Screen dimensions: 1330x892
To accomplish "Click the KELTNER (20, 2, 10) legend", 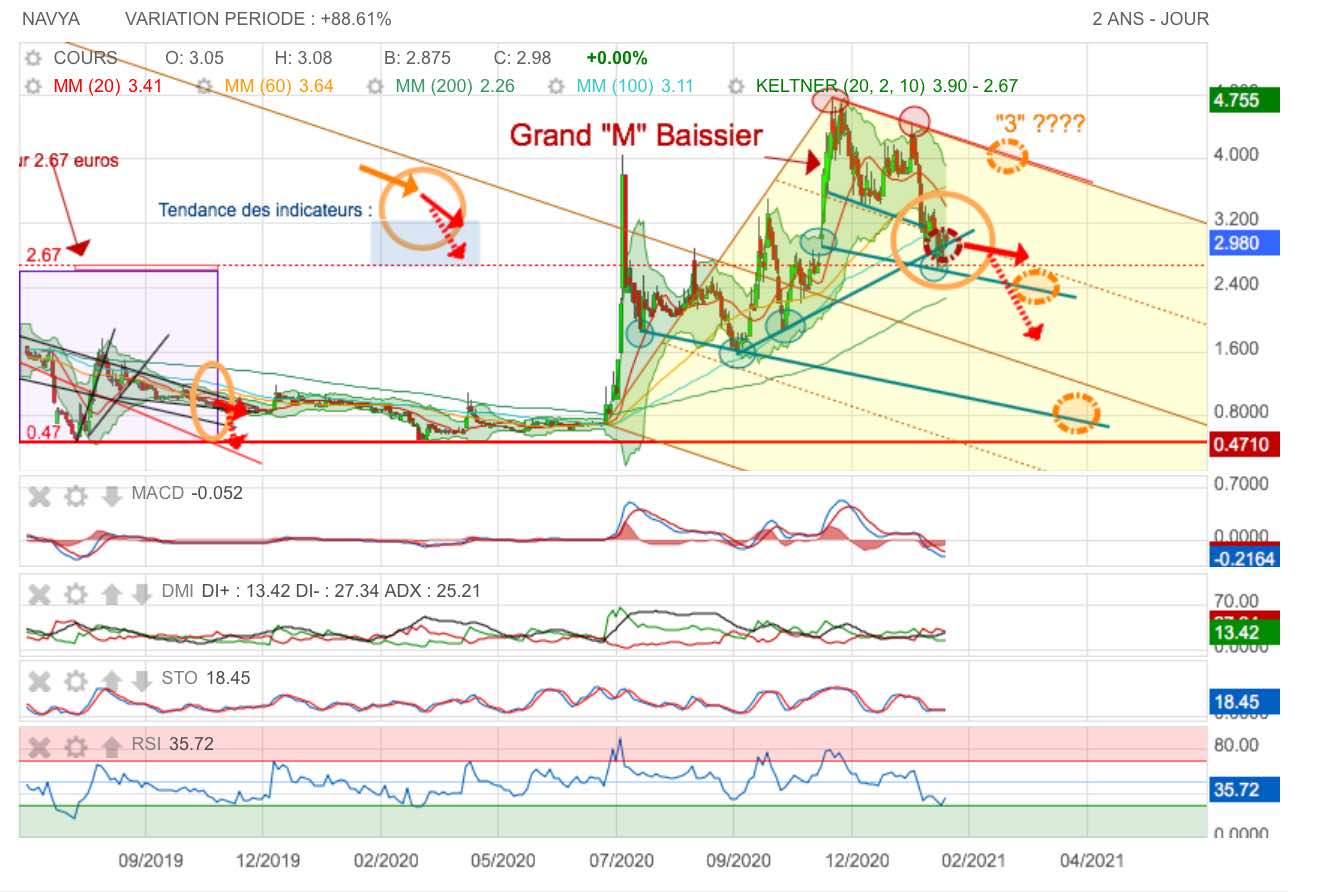I will (x=887, y=86).
